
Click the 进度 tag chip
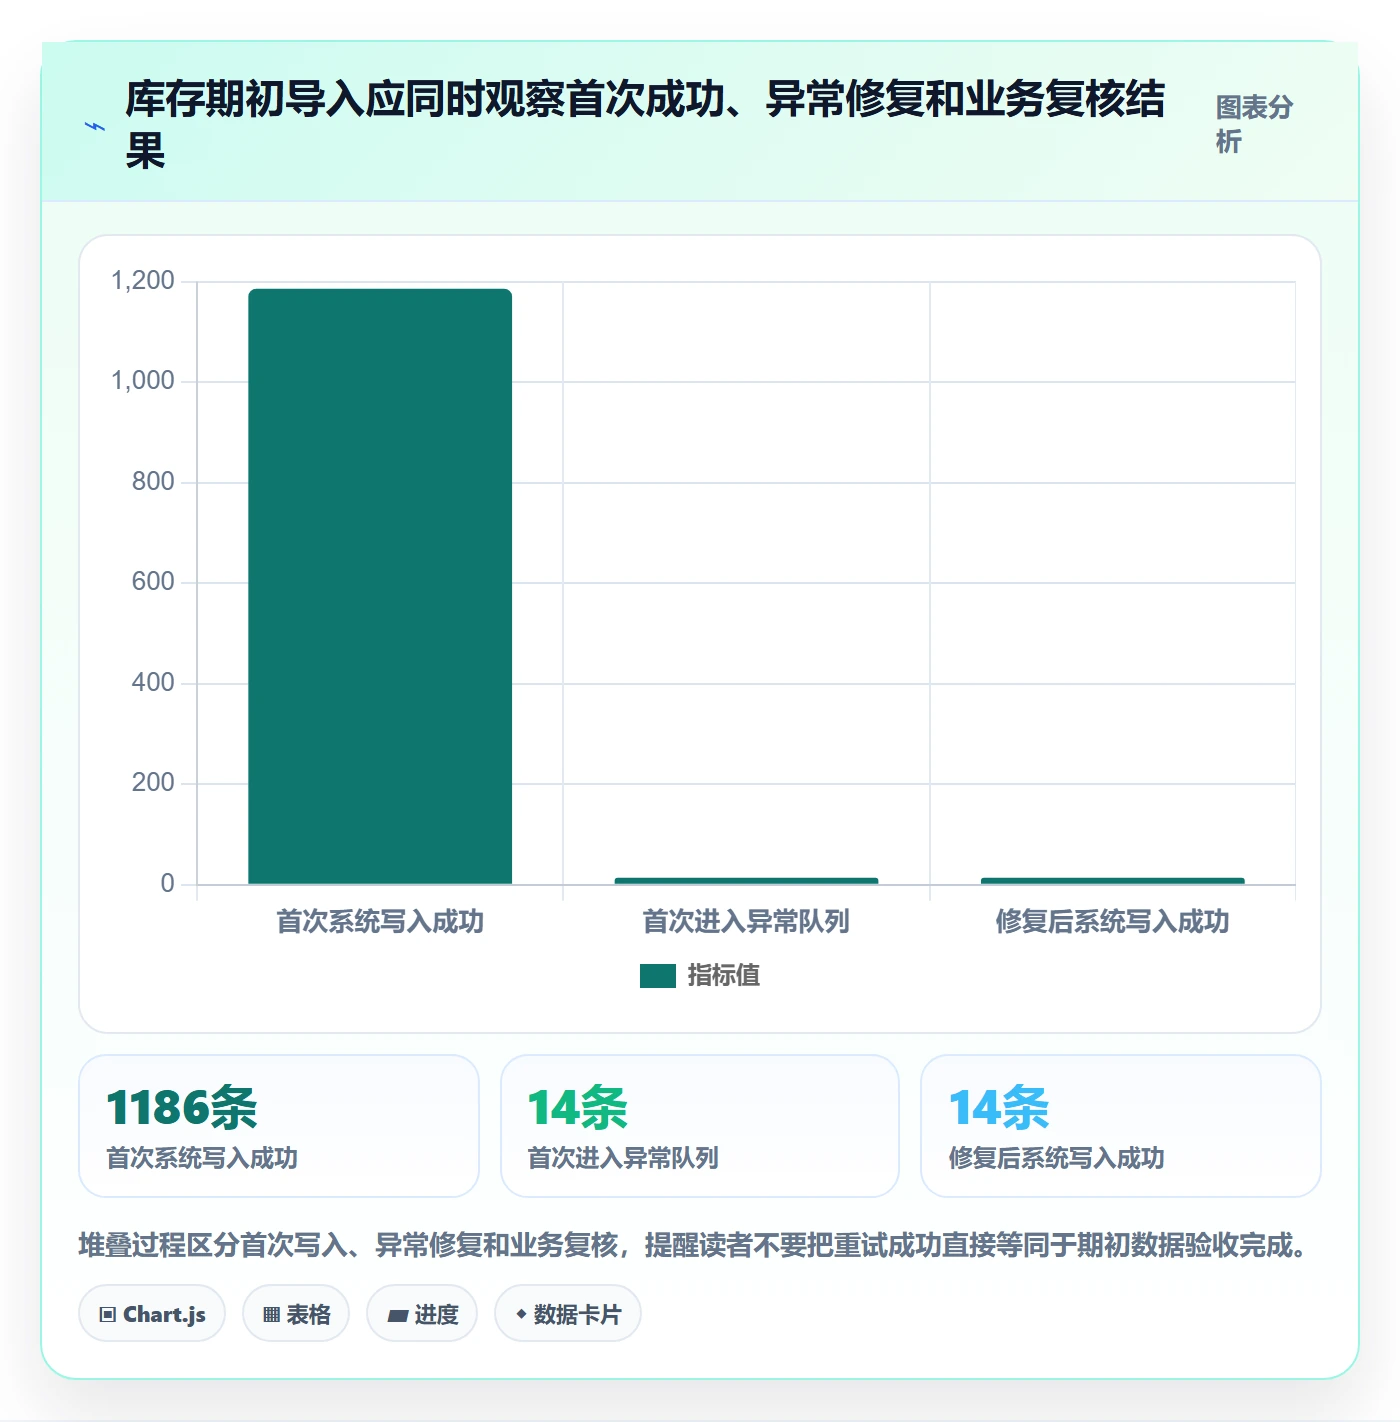click(x=422, y=1314)
